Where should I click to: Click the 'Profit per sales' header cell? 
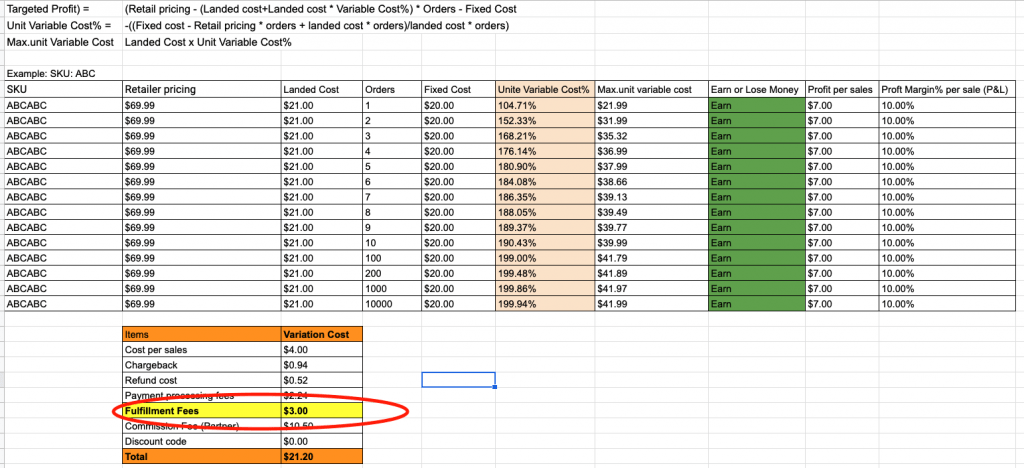(x=842, y=89)
